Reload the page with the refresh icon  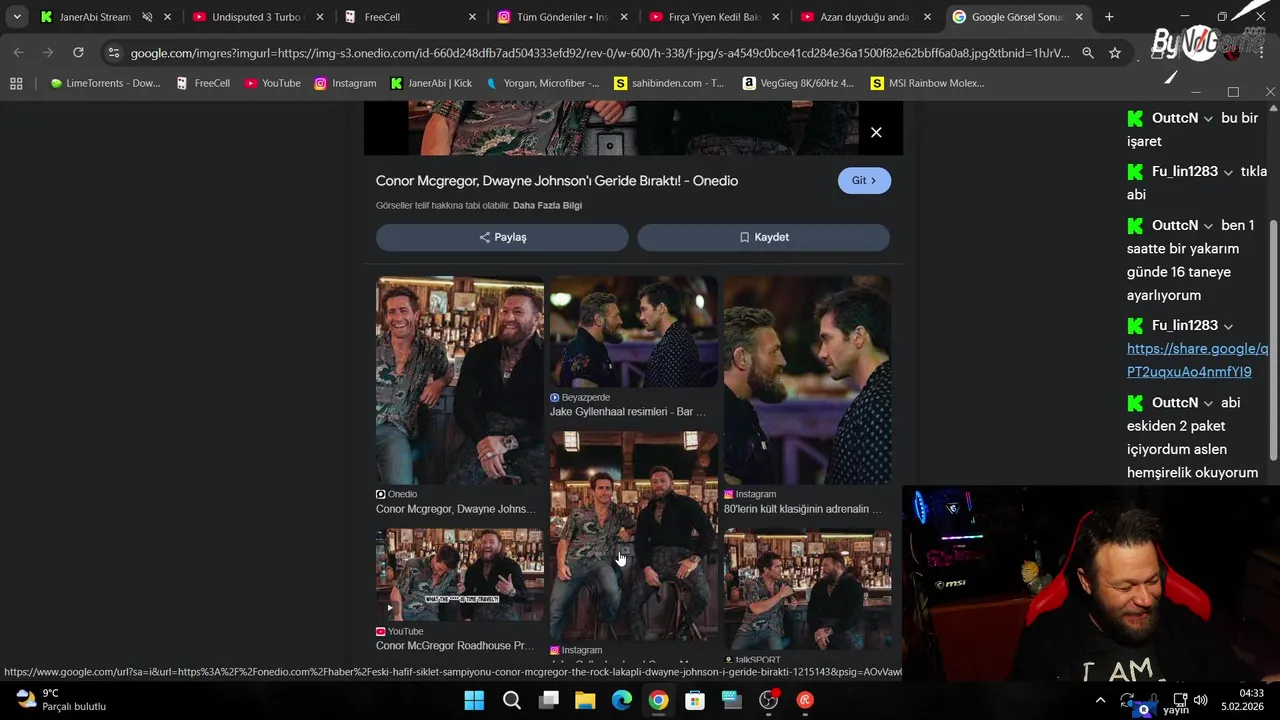[78, 52]
